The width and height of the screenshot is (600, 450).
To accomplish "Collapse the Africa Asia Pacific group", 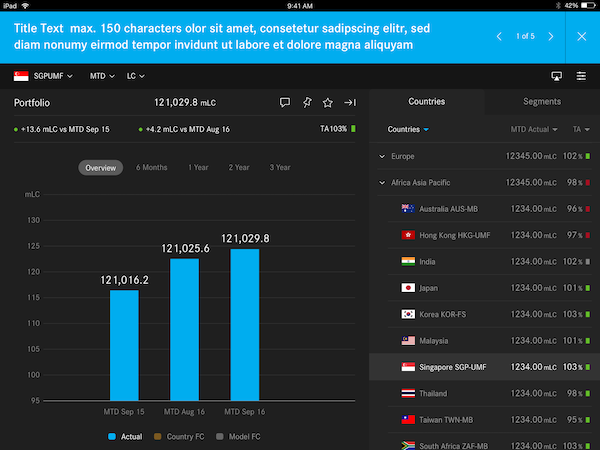I will [x=382, y=183].
